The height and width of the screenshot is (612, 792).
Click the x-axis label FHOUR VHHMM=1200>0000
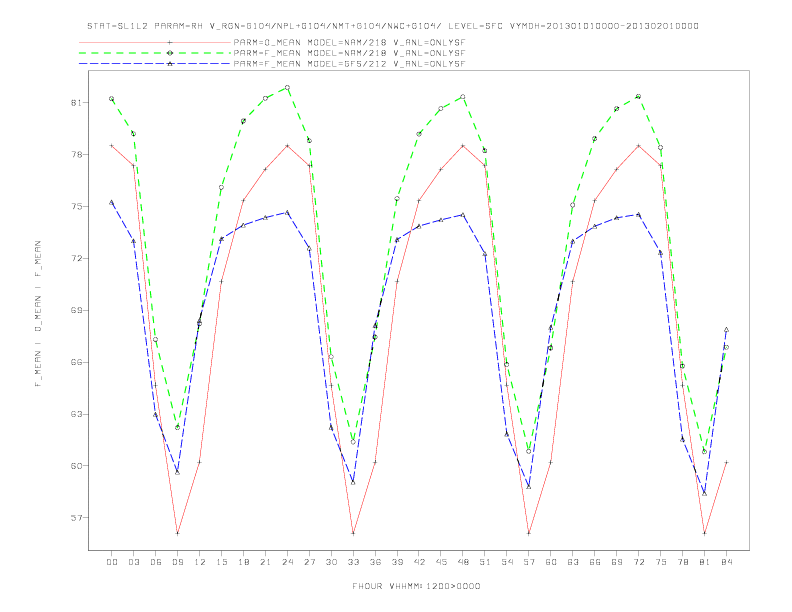coord(416,586)
